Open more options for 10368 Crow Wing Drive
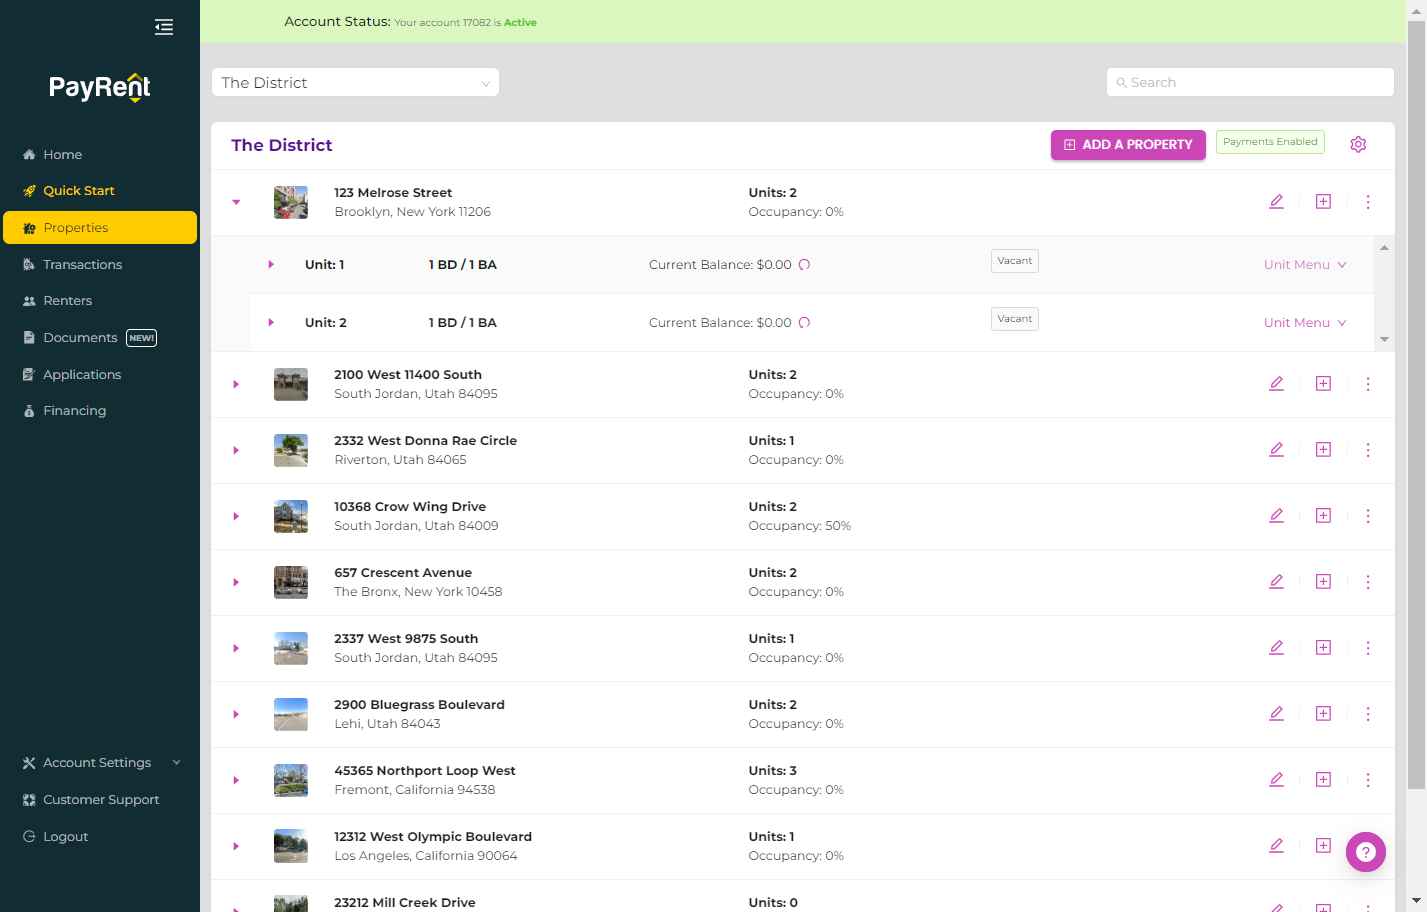 [x=1368, y=516]
